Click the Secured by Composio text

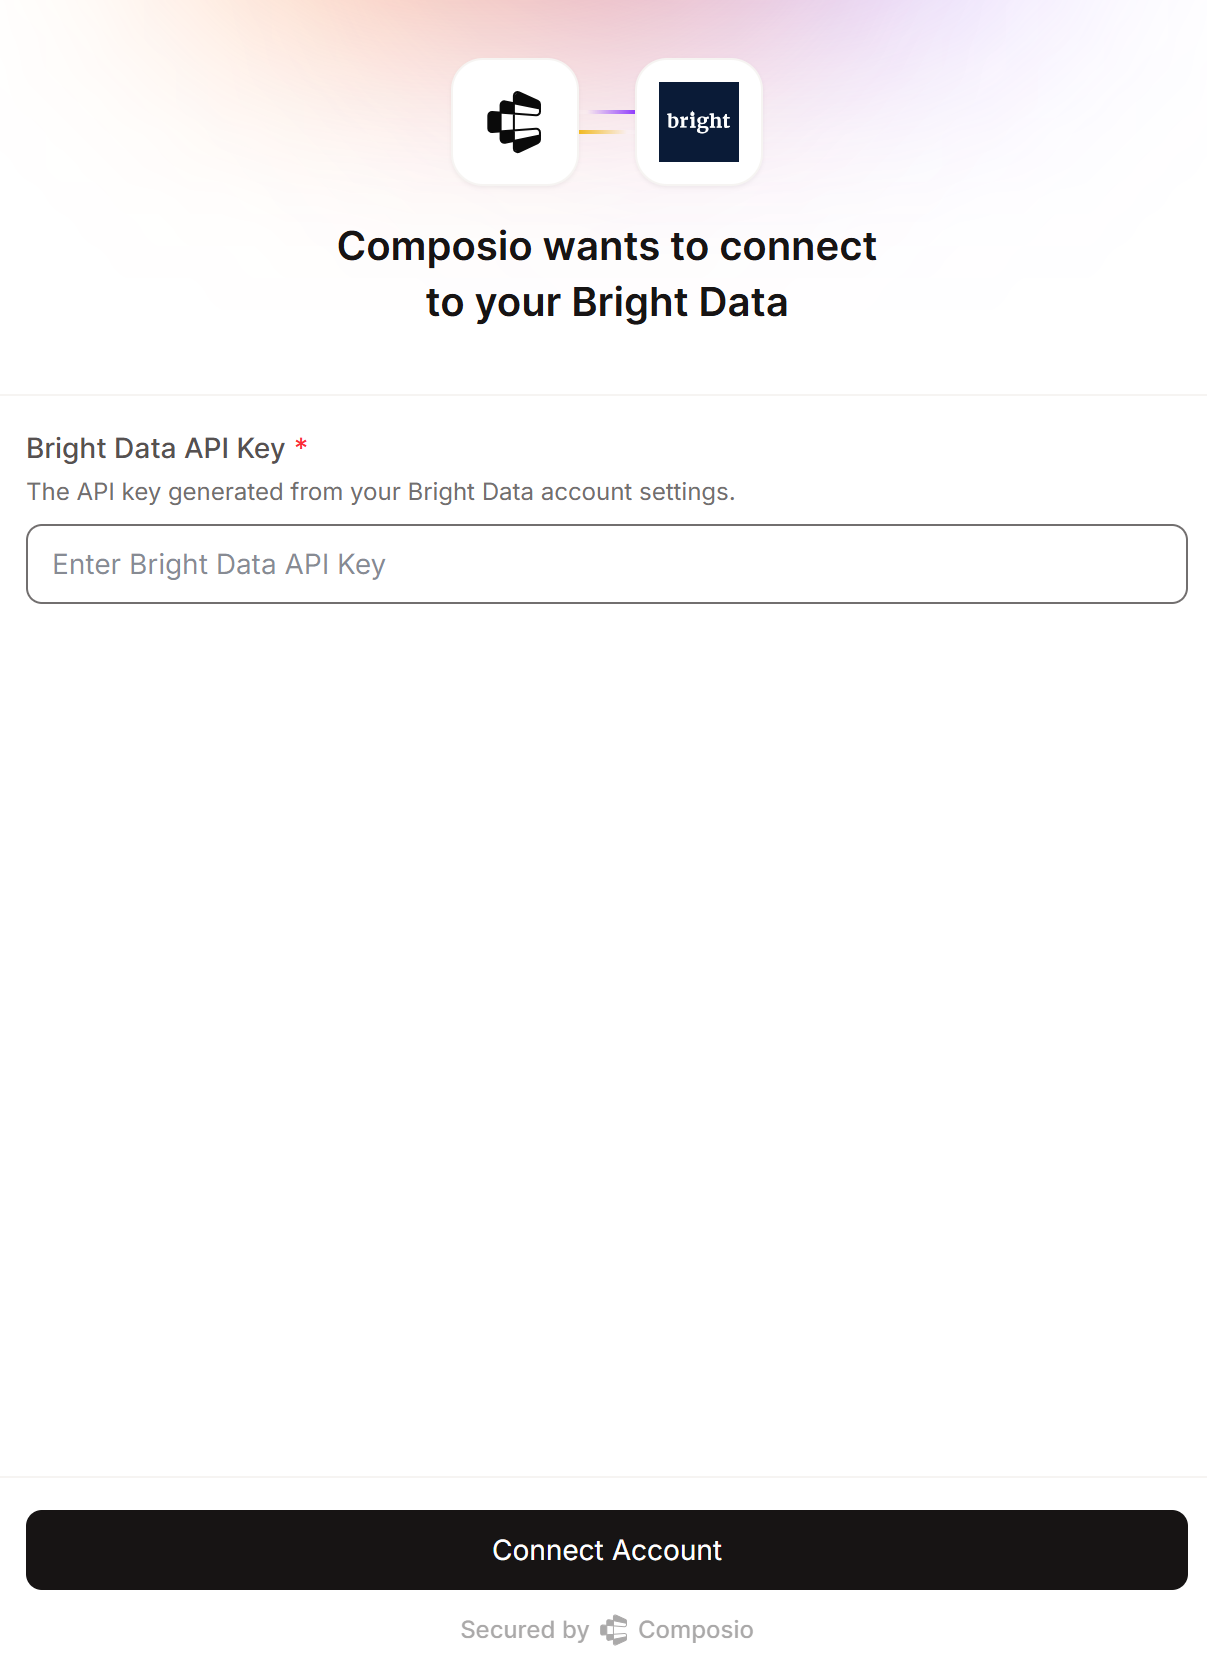pos(606,1629)
